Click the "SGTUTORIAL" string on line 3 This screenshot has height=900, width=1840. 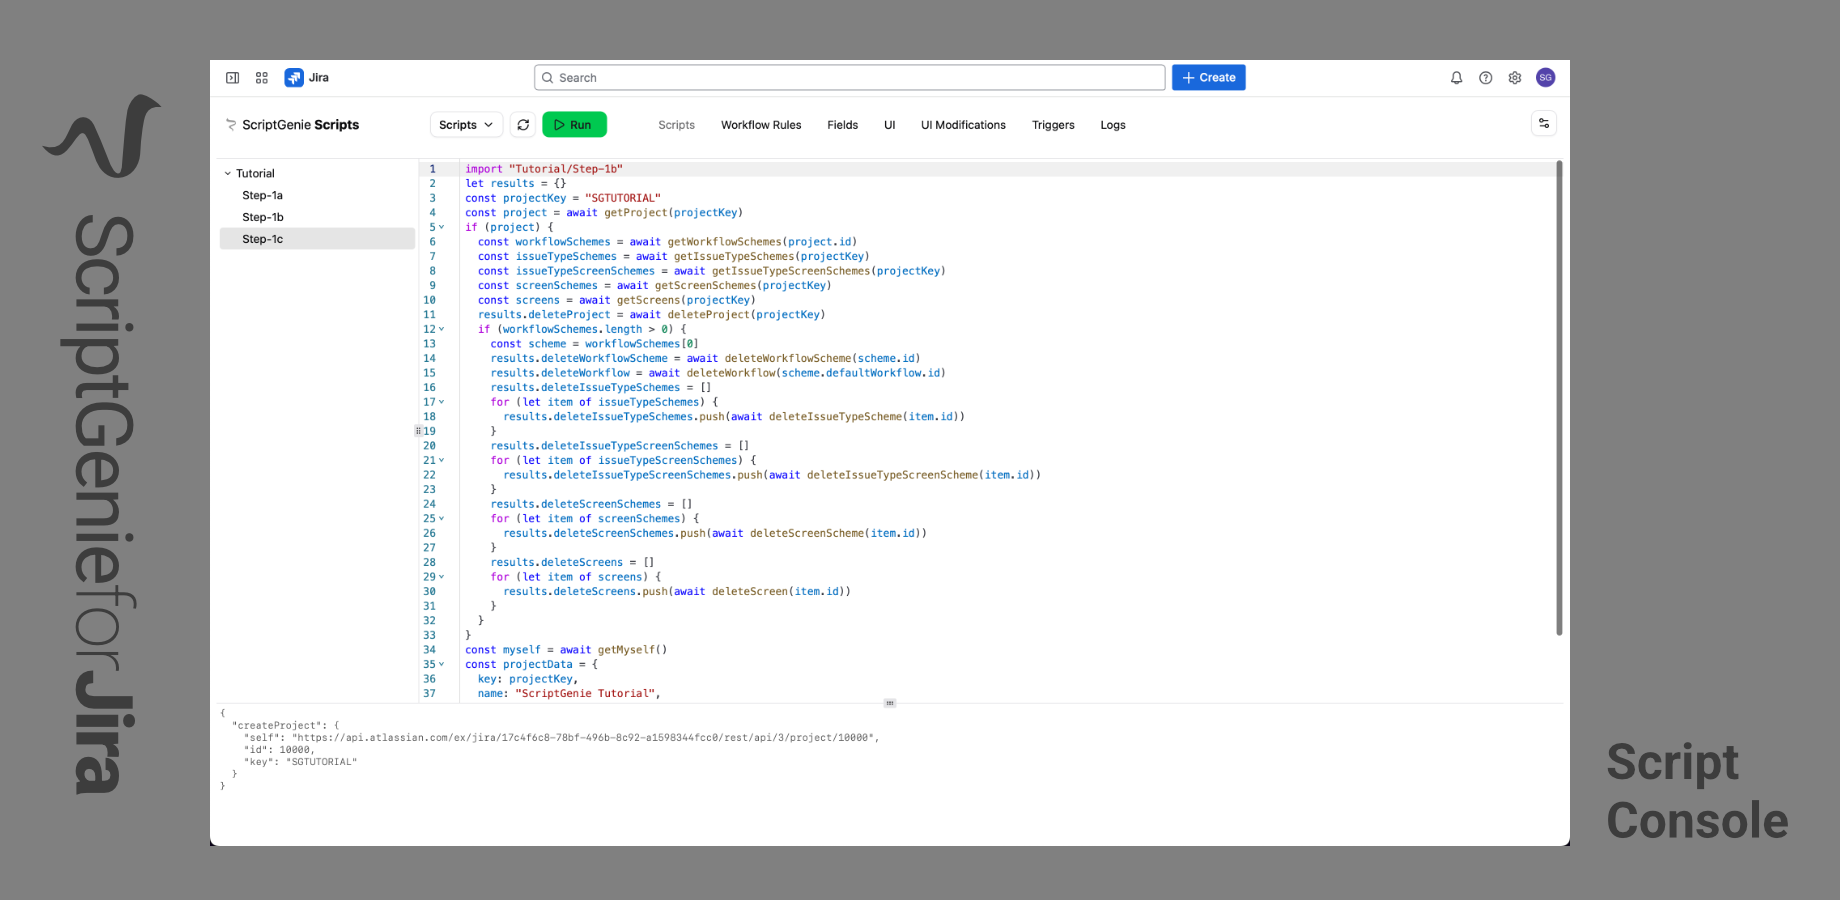point(623,198)
